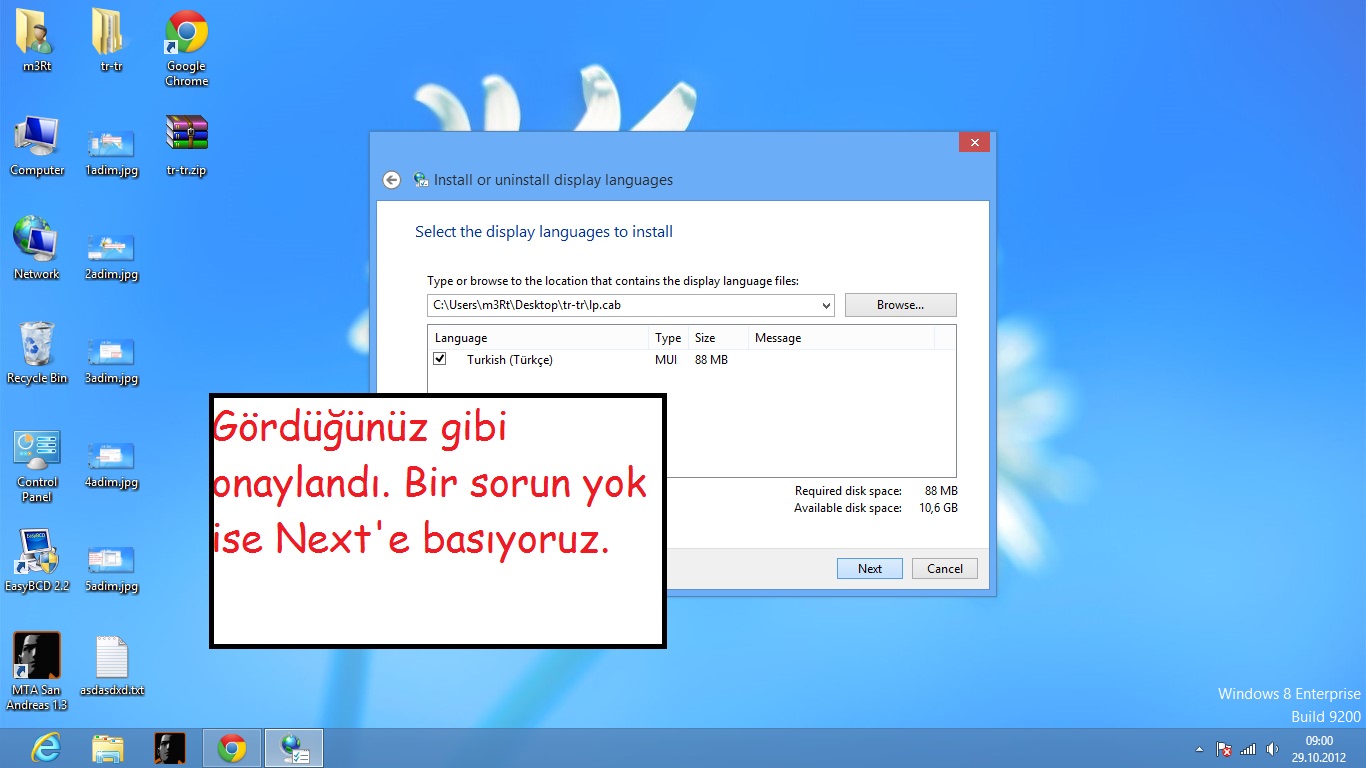Image resolution: width=1366 pixels, height=768 pixels.
Task: Click the taskbar clock showing 09:00
Action: 1319,749
